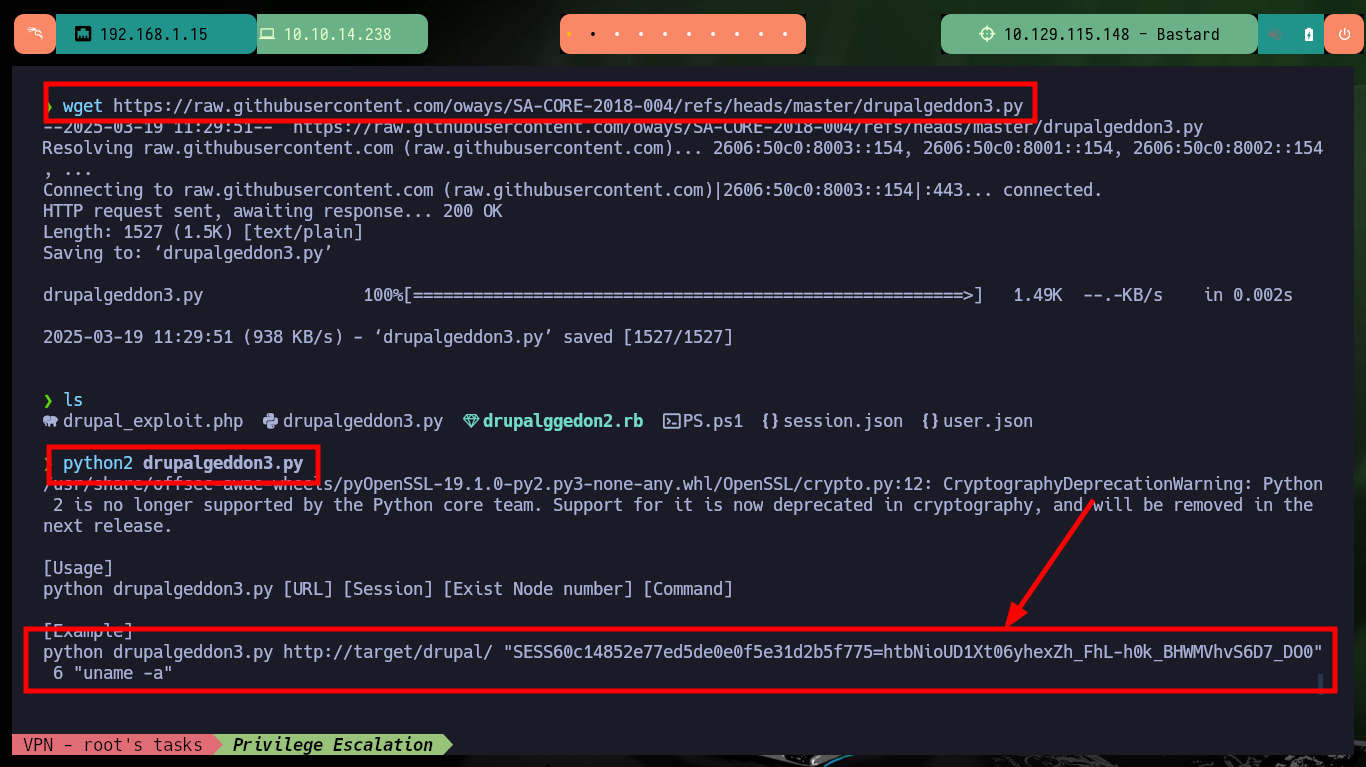Click the battery charging icon
The image size is (1366, 767).
pyautogui.click(x=1309, y=34)
